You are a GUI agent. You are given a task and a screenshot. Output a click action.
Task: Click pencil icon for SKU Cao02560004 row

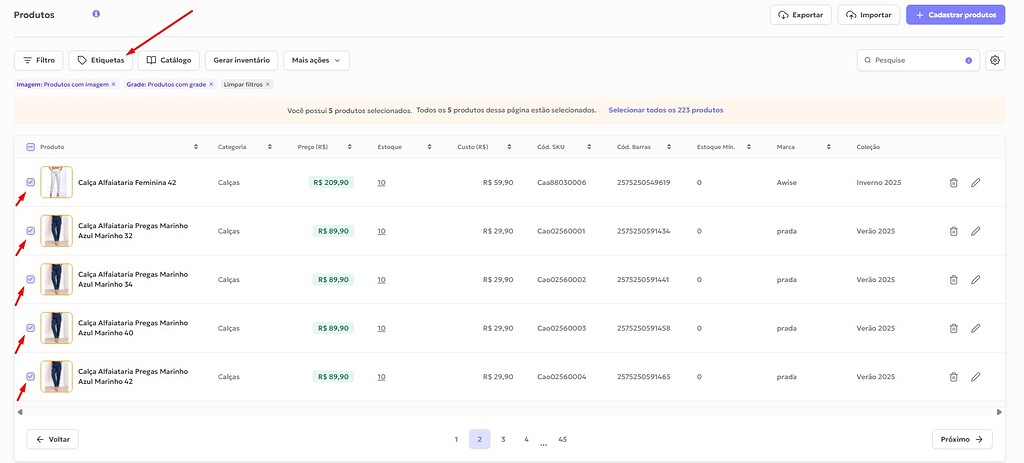click(x=976, y=377)
